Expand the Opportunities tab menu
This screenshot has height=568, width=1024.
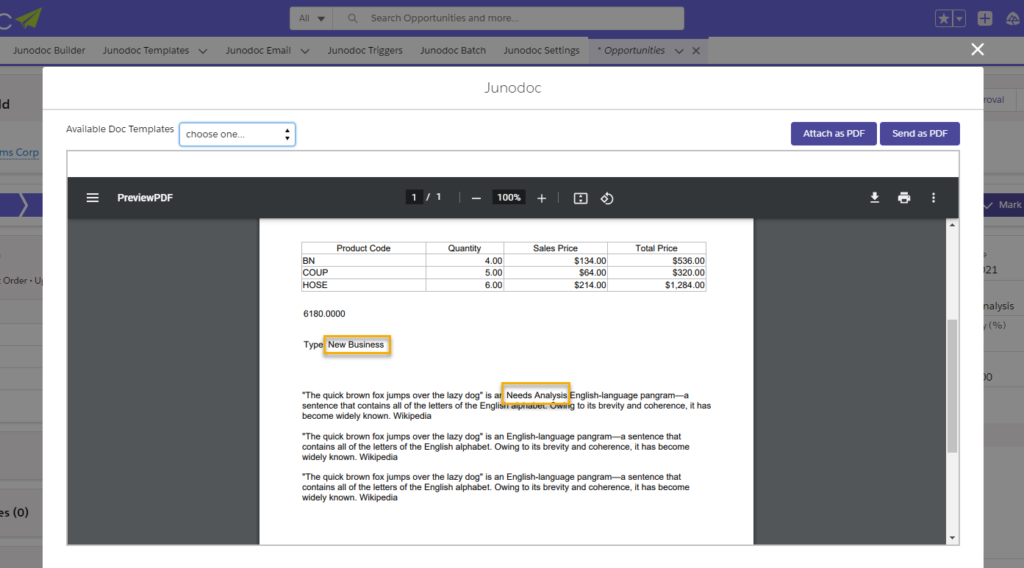pyautogui.click(x=679, y=51)
